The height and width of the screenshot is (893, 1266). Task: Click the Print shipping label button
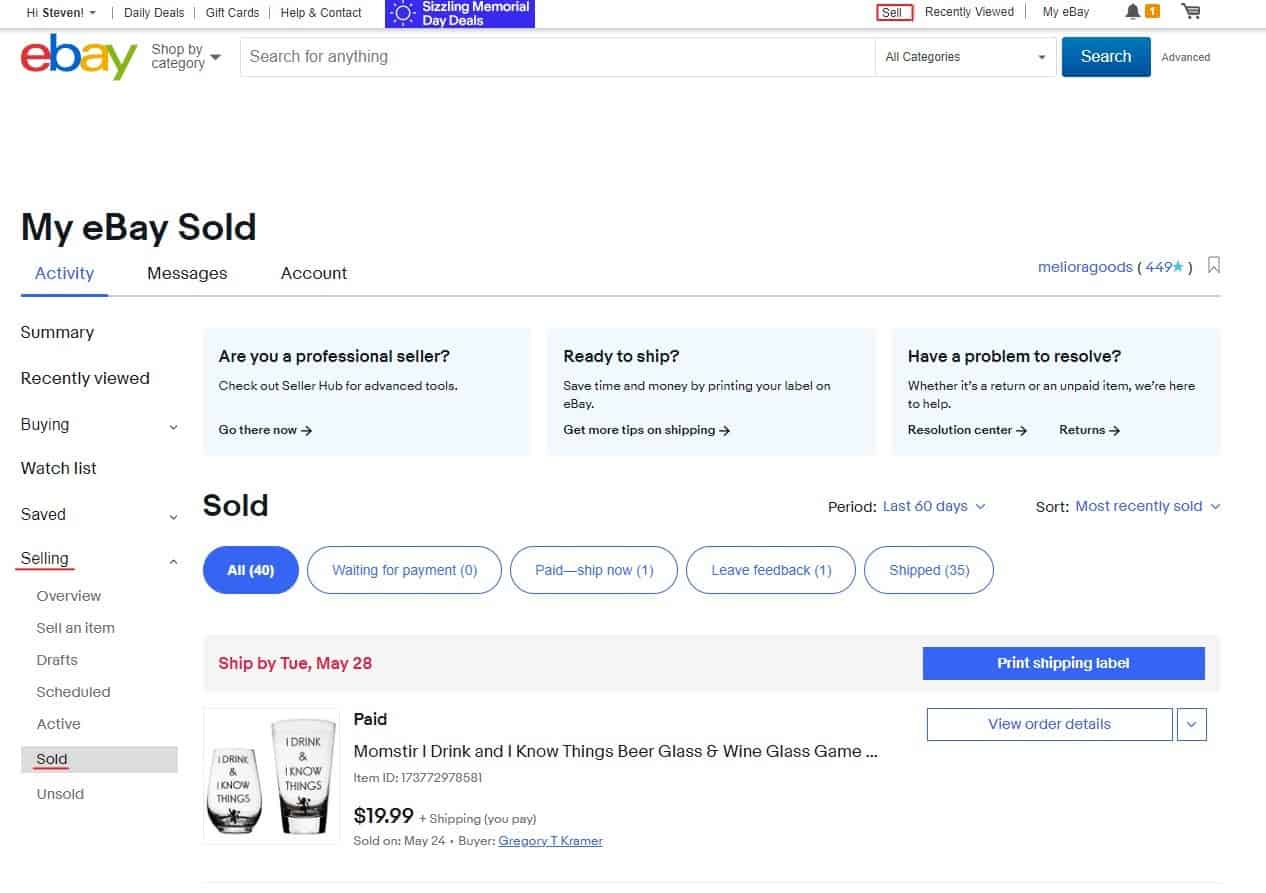point(1063,663)
